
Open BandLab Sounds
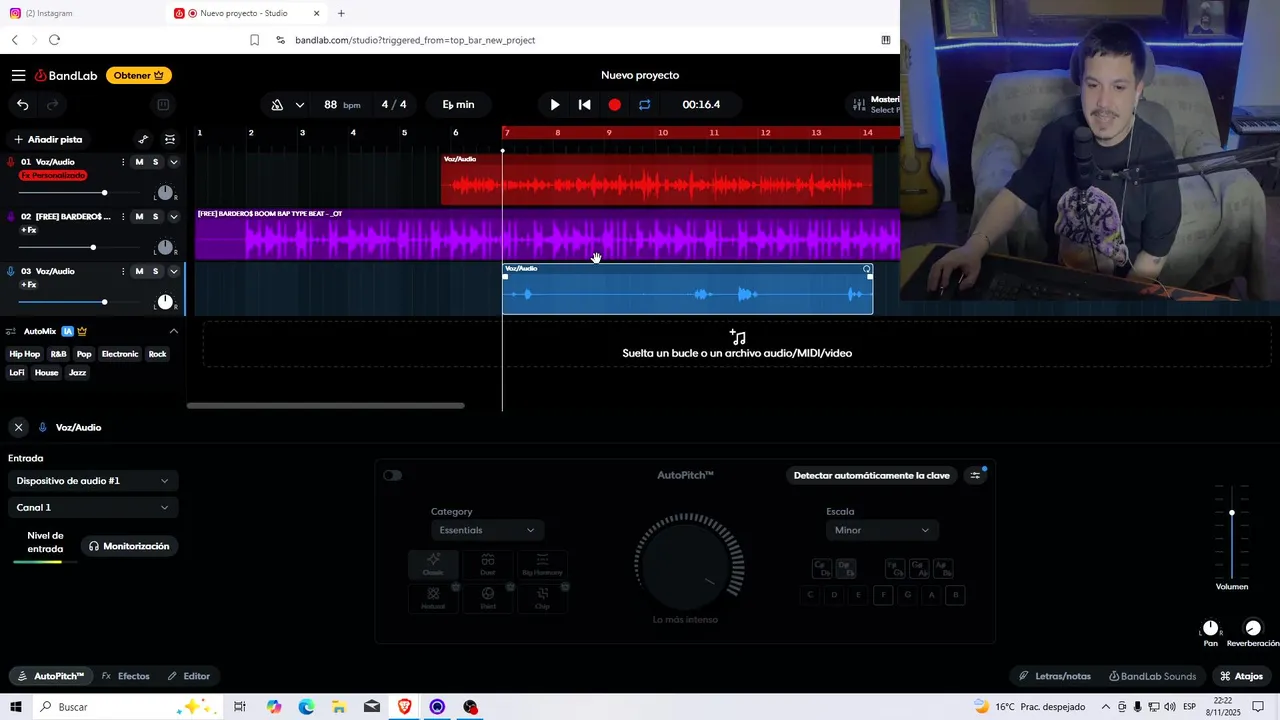coord(1153,676)
